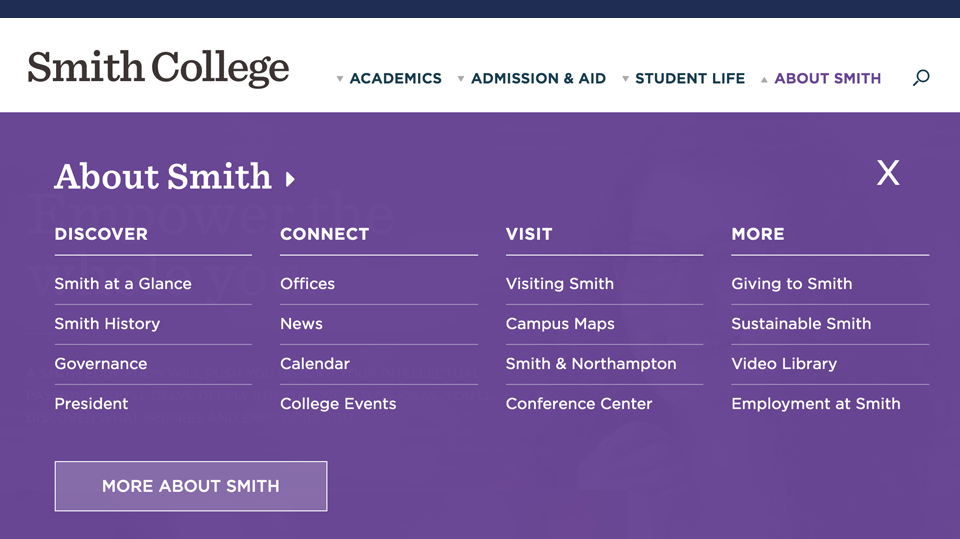Expand the Admission & Aid menu
960x539 pixels.
click(531, 78)
